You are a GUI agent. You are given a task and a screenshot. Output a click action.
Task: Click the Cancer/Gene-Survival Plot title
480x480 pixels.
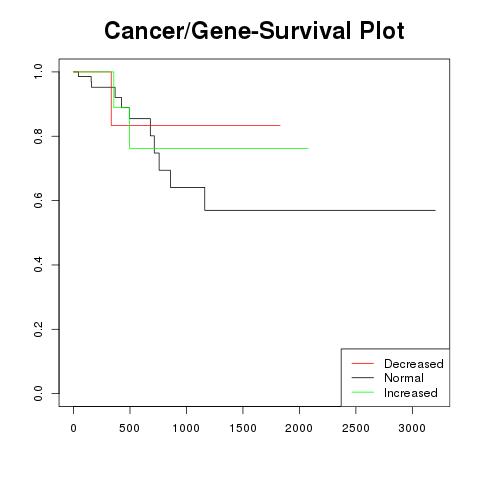[x=254, y=31]
